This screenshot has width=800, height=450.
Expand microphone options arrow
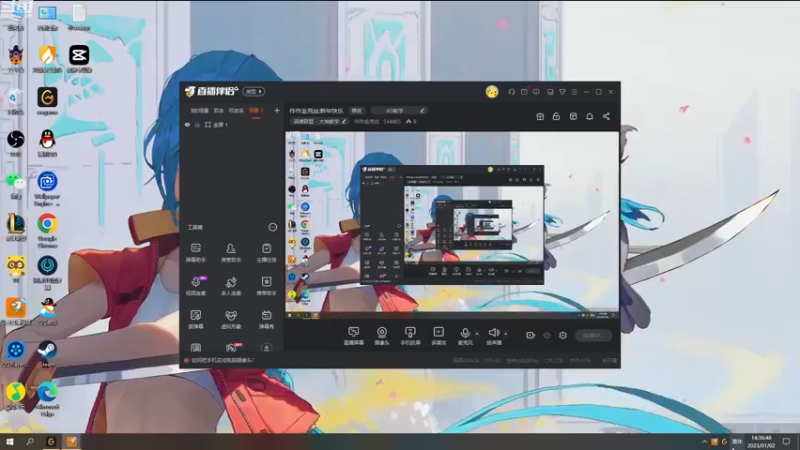tap(477, 334)
